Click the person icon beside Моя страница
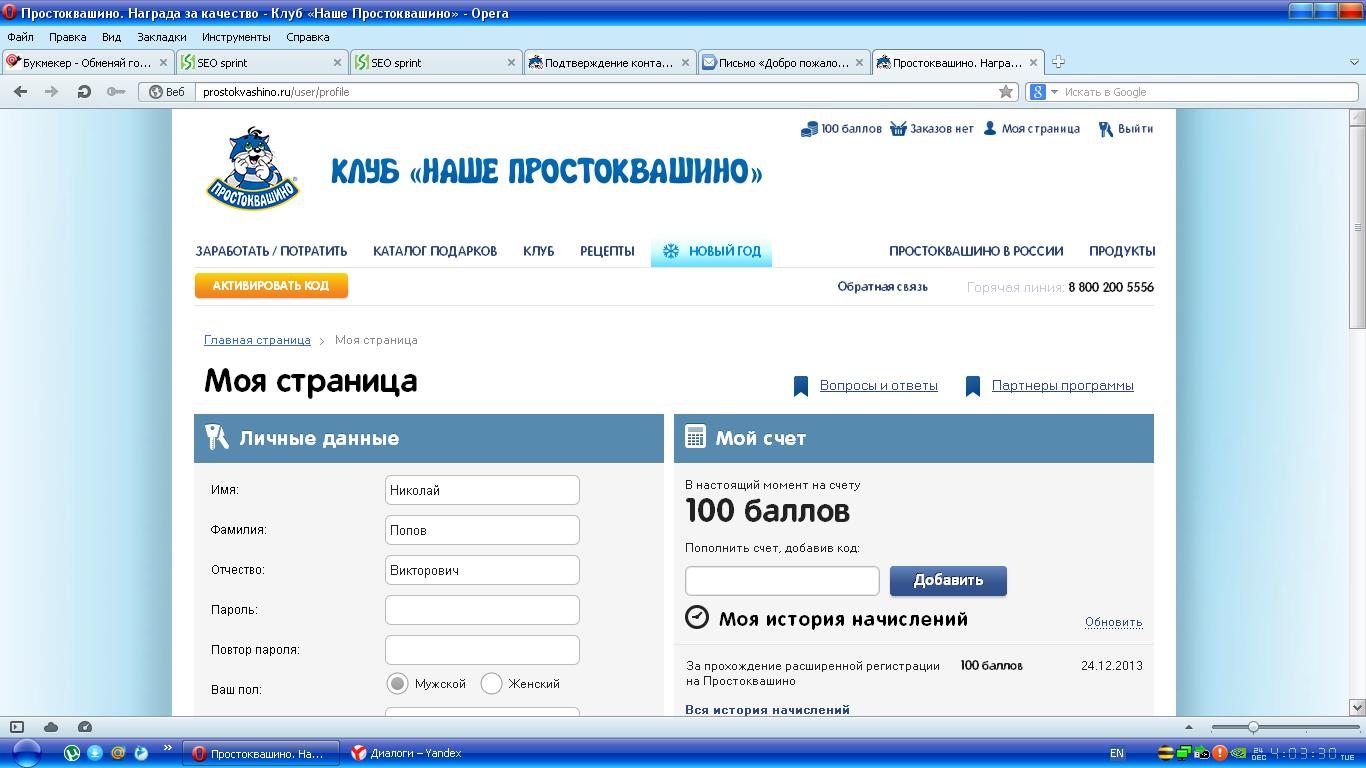 coord(990,129)
